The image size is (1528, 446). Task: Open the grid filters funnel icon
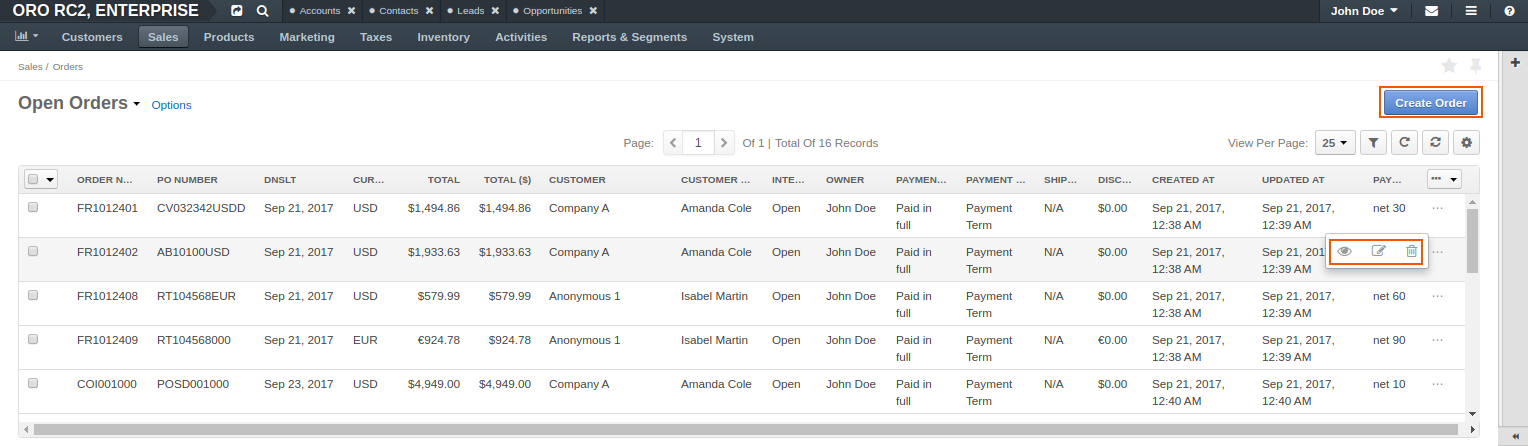click(1374, 143)
